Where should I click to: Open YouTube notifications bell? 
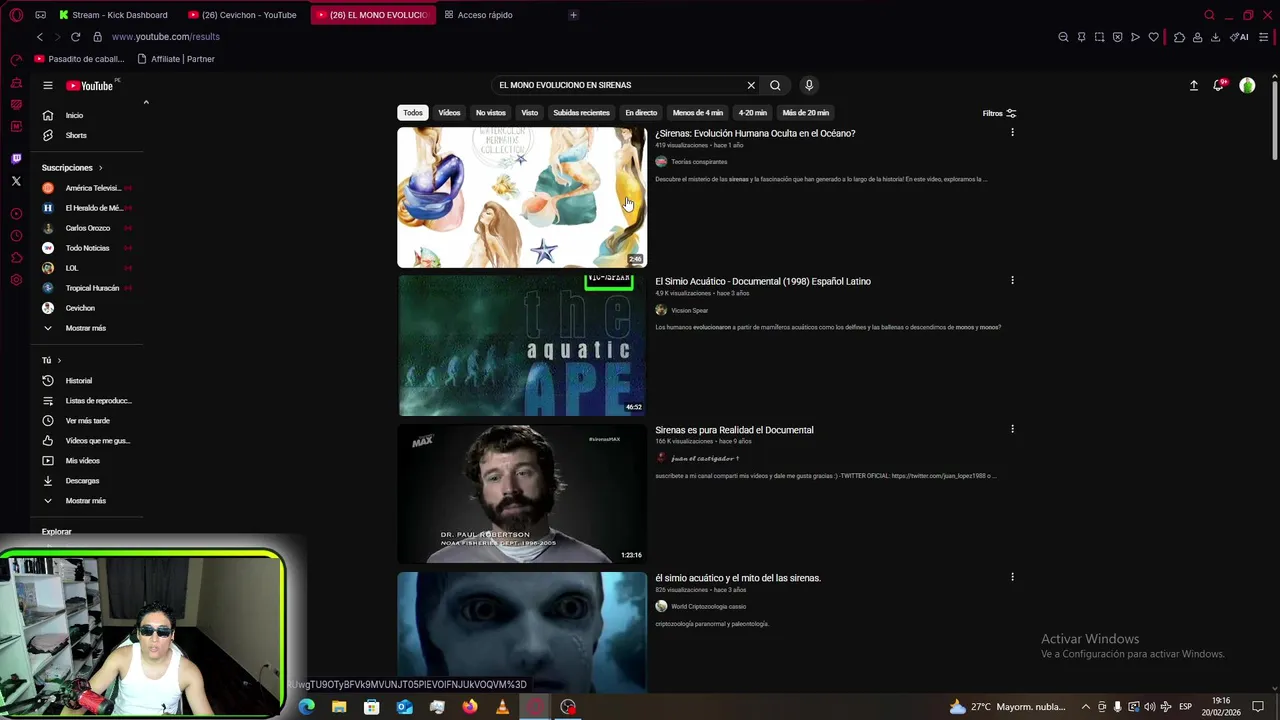(x=1218, y=85)
